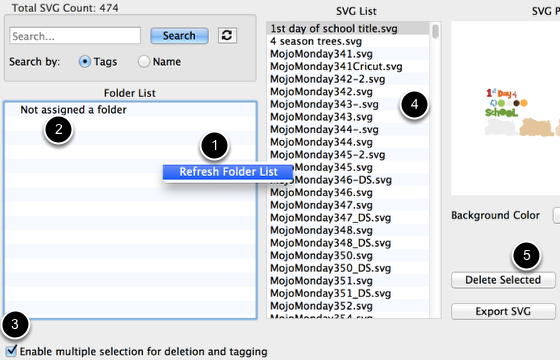
Task: Select 'MojoMonday343-.svg' in list
Action: coord(348,104)
